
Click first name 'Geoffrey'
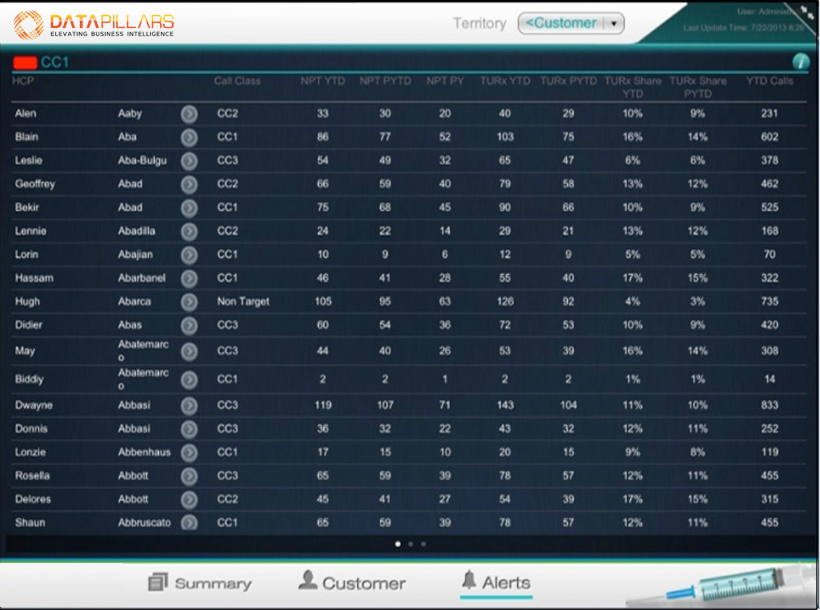click(35, 184)
